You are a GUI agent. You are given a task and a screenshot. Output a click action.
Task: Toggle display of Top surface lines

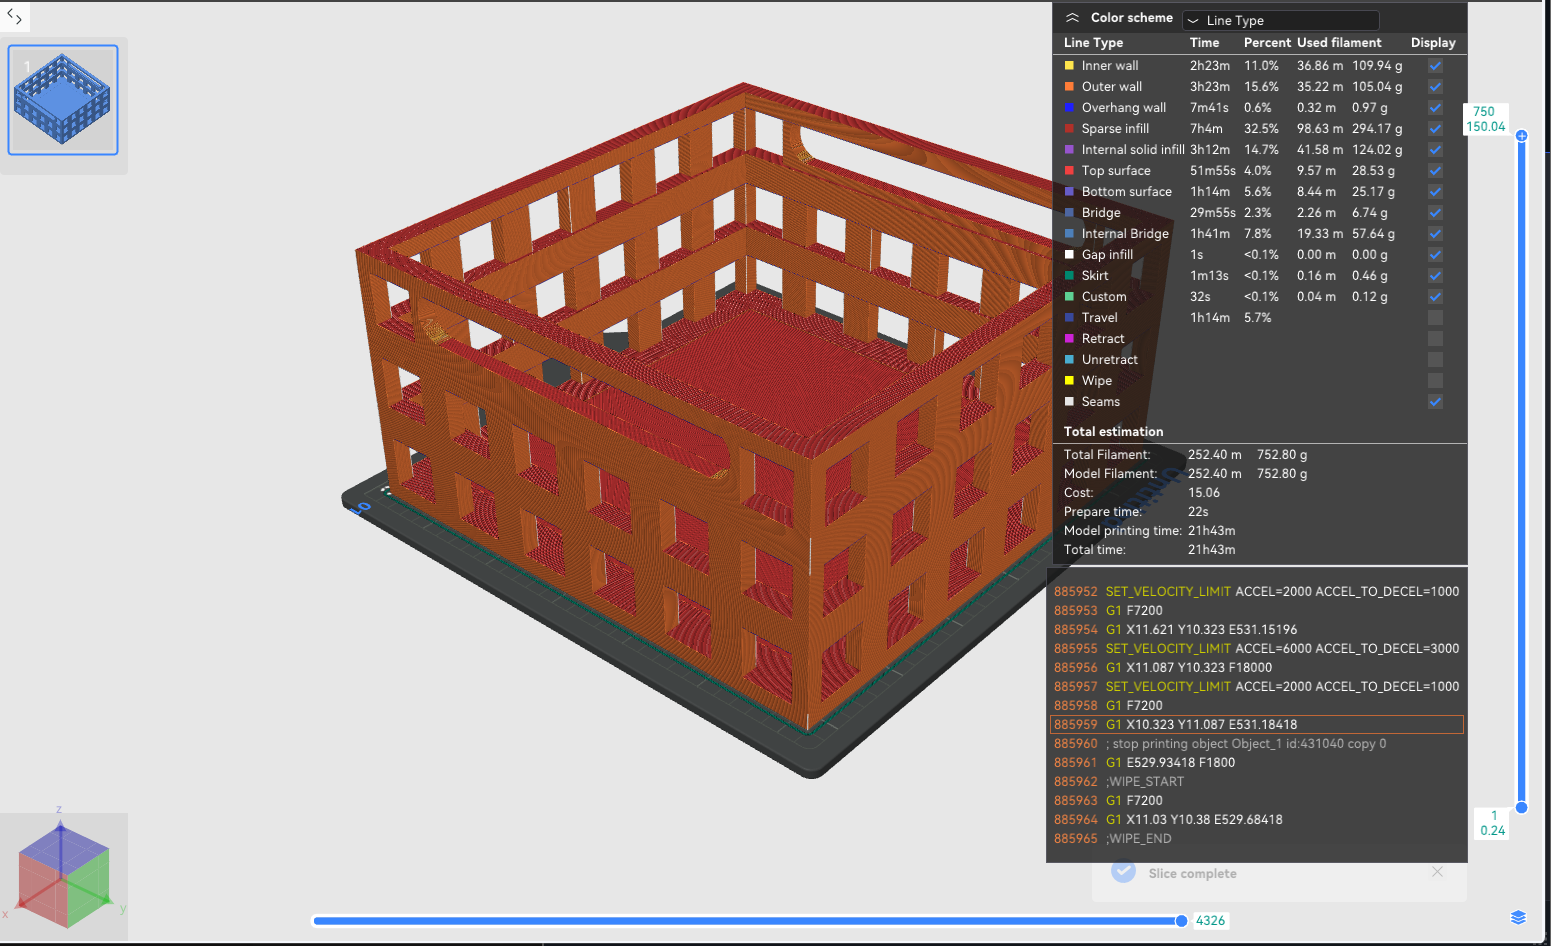[x=1435, y=171]
